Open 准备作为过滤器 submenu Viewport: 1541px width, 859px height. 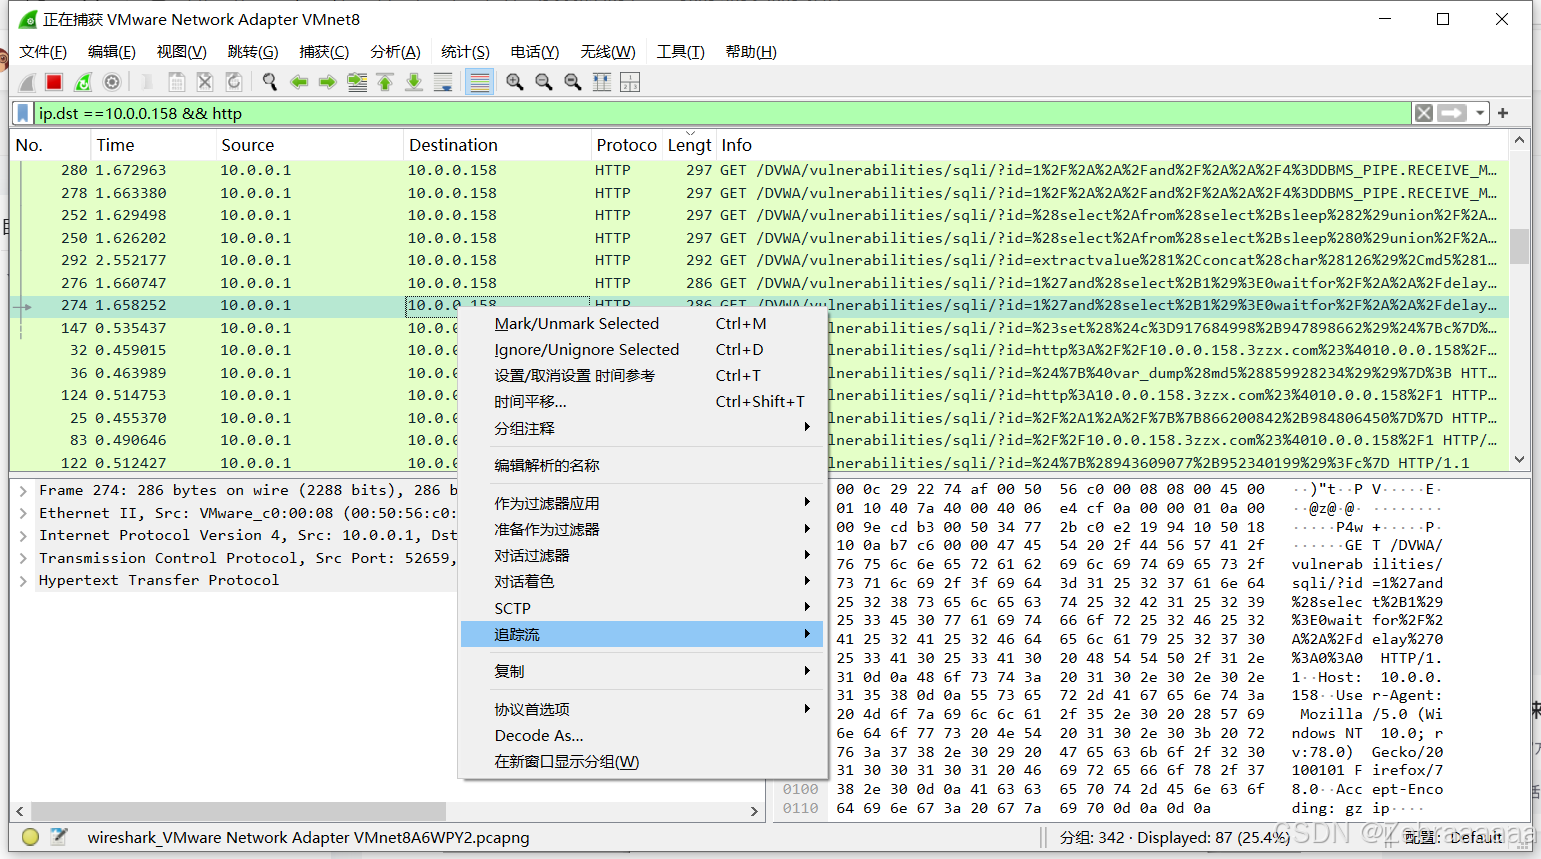pos(642,529)
